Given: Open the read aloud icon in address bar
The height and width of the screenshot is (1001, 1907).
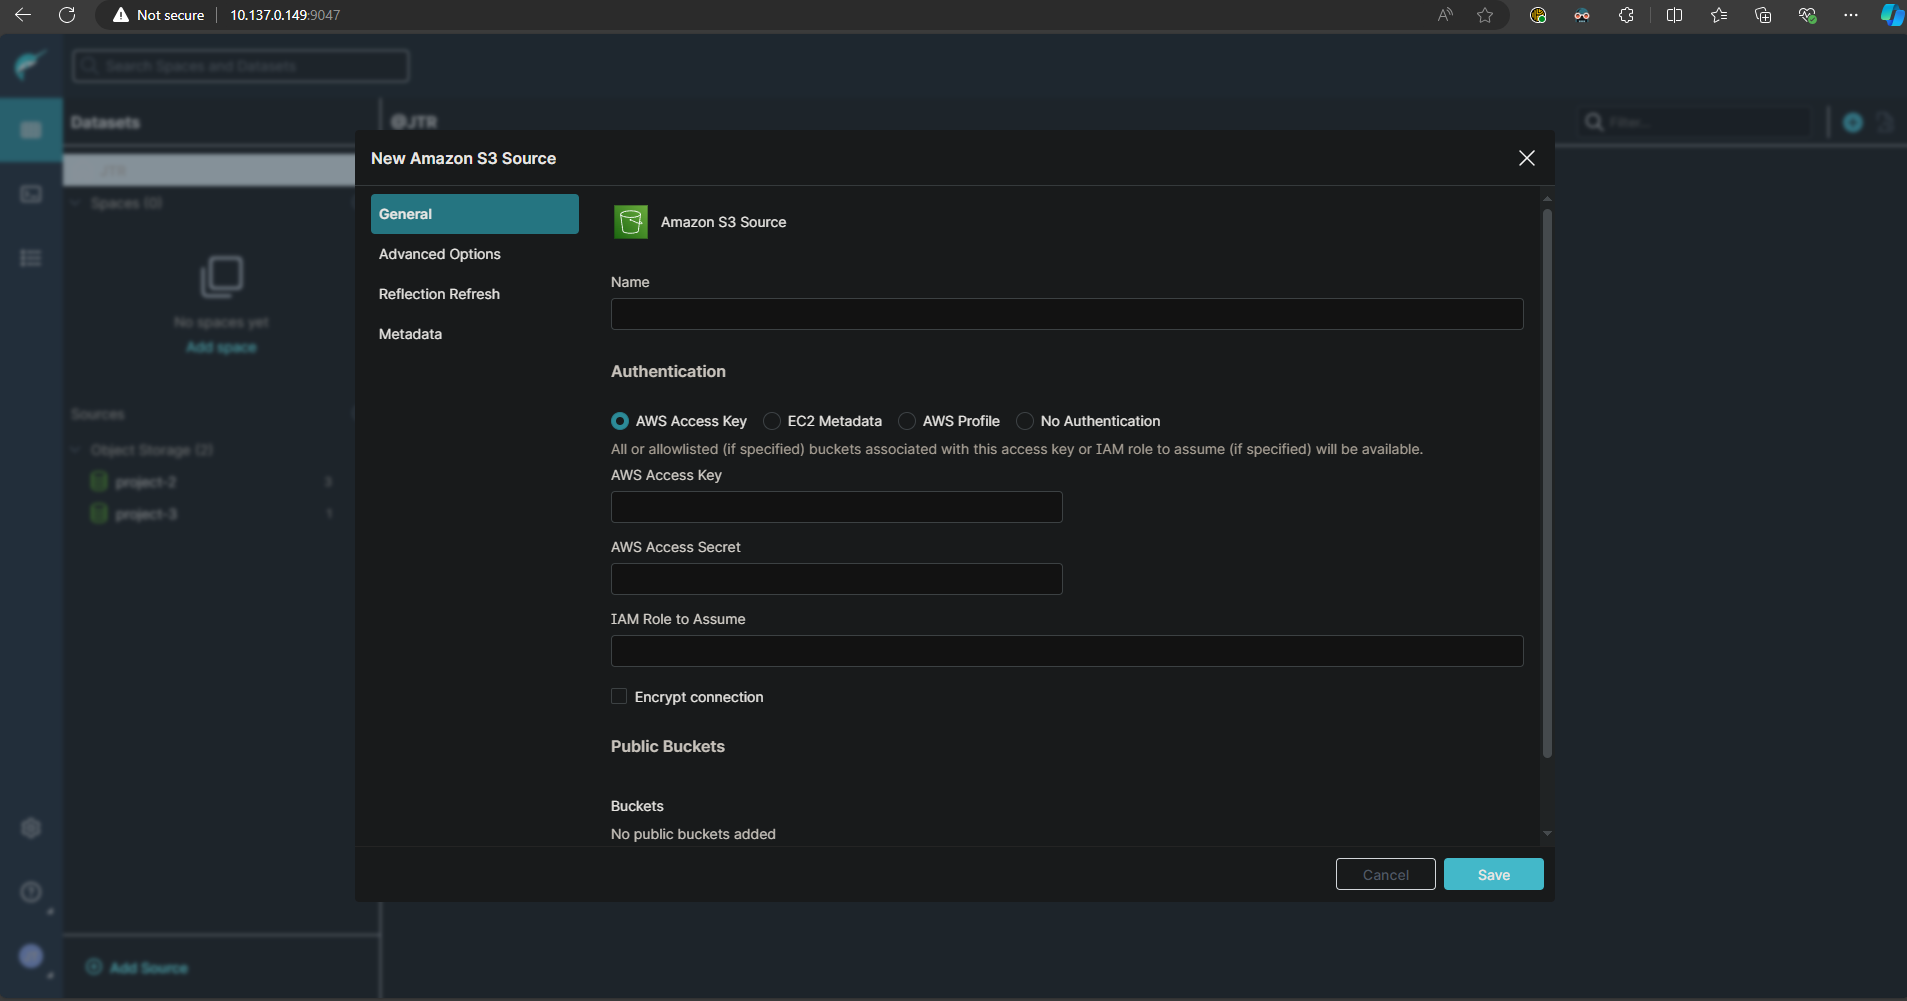Looking at the screenshot, I should [1445, 15].
